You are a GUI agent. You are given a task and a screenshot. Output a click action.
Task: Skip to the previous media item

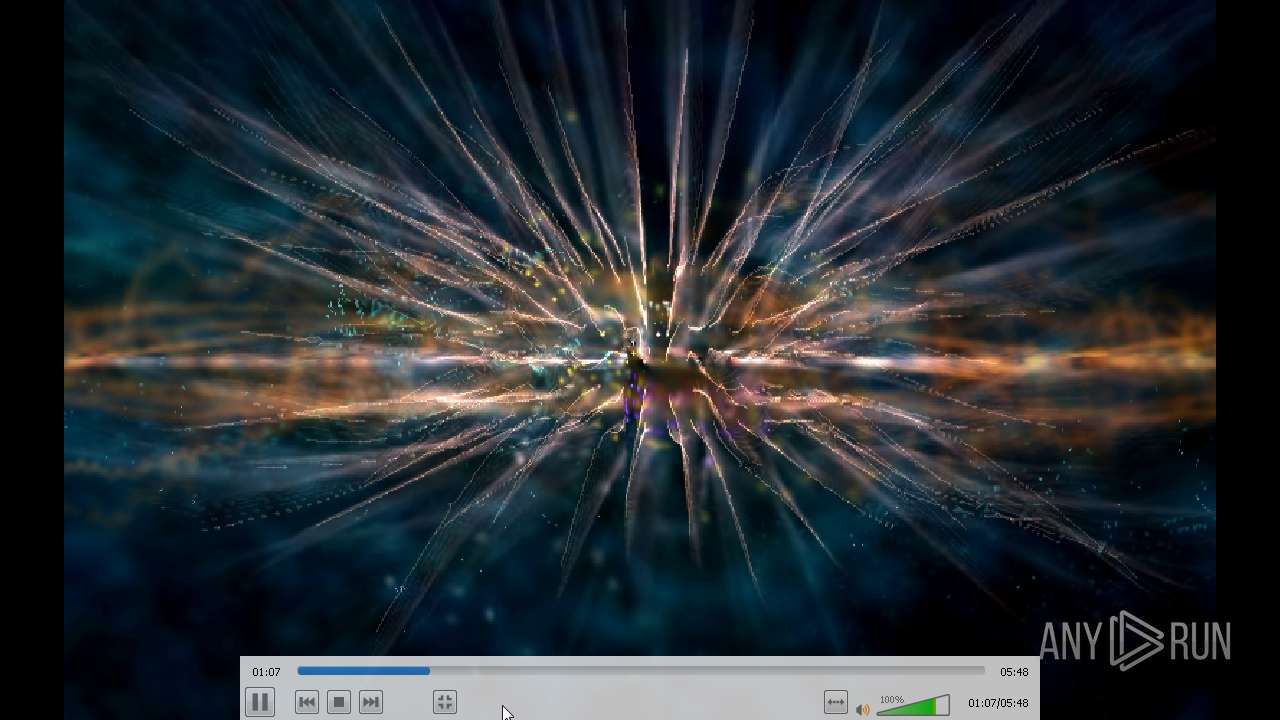point(307,703)
